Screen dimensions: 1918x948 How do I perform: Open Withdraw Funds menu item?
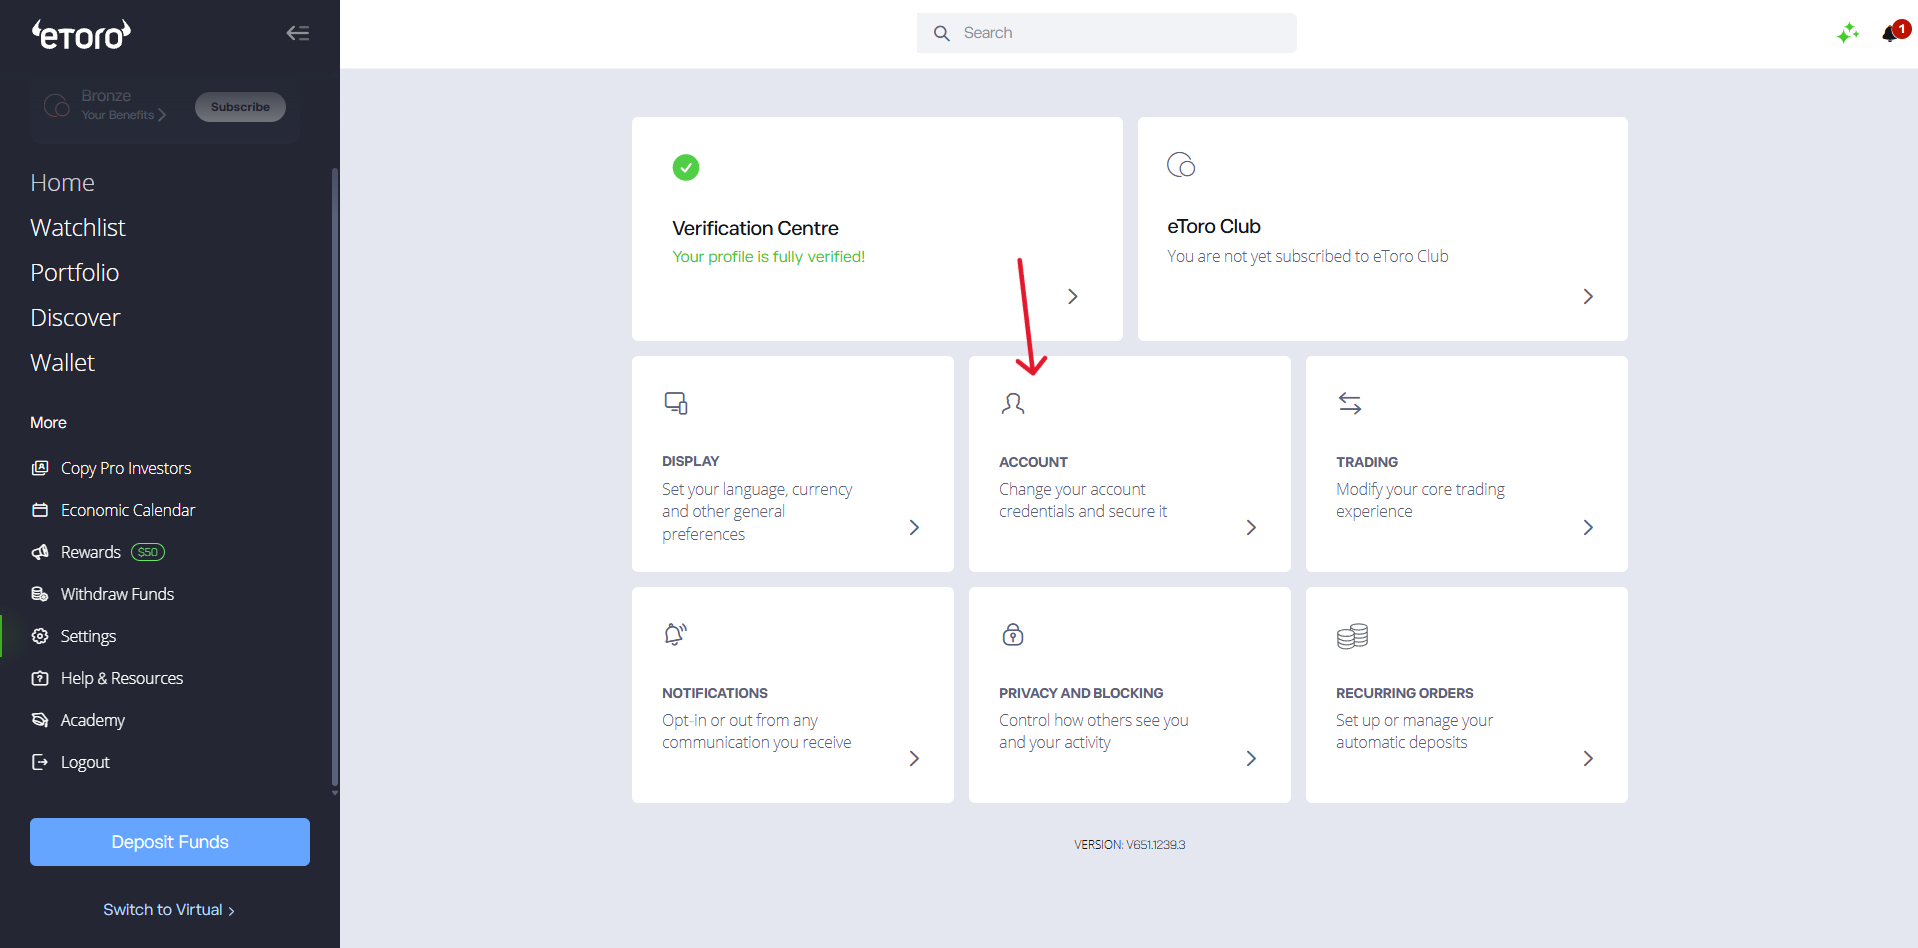tap(117, 594)
